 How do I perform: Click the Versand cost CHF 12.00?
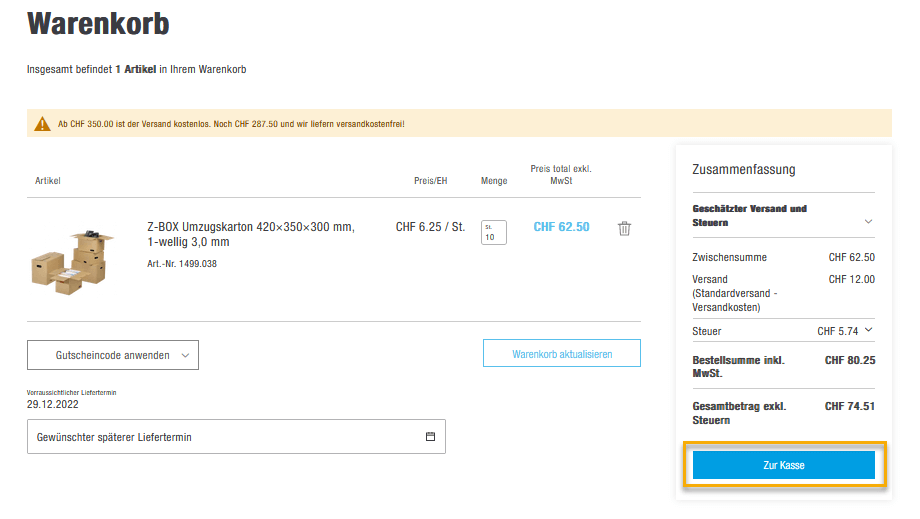pos(851,279)
